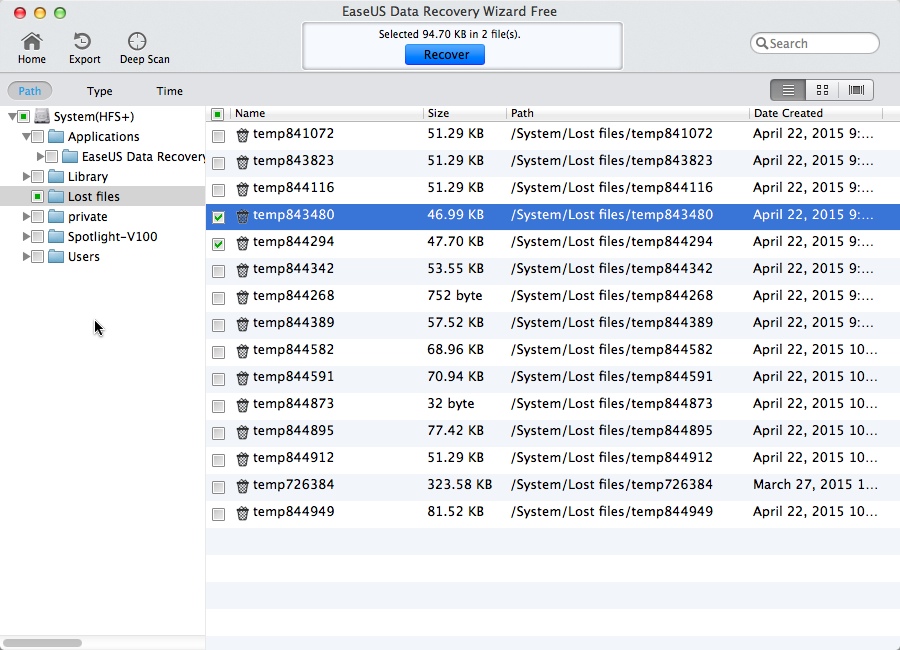900x650 pixels.
Task: Check the Library folder checkbox
Action: [37, 177]
